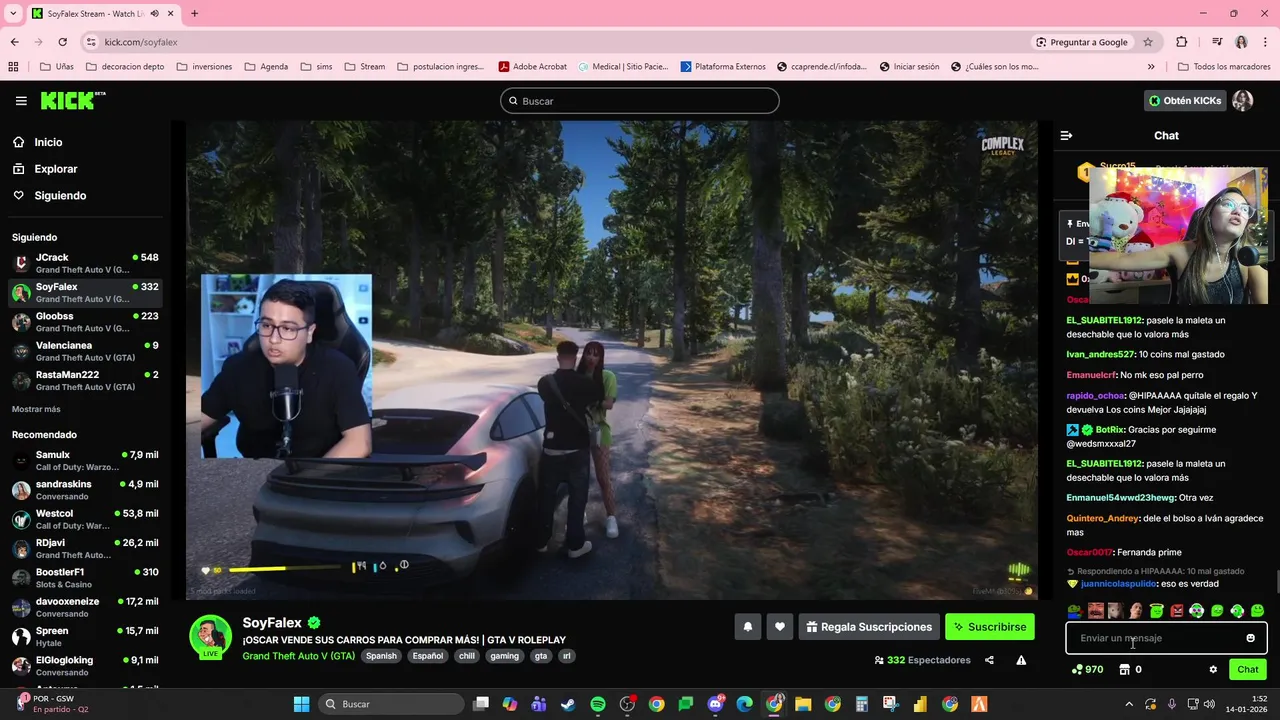Send message with green Chat button
The image size is (1280, 720).
[x=1248, y=669]
